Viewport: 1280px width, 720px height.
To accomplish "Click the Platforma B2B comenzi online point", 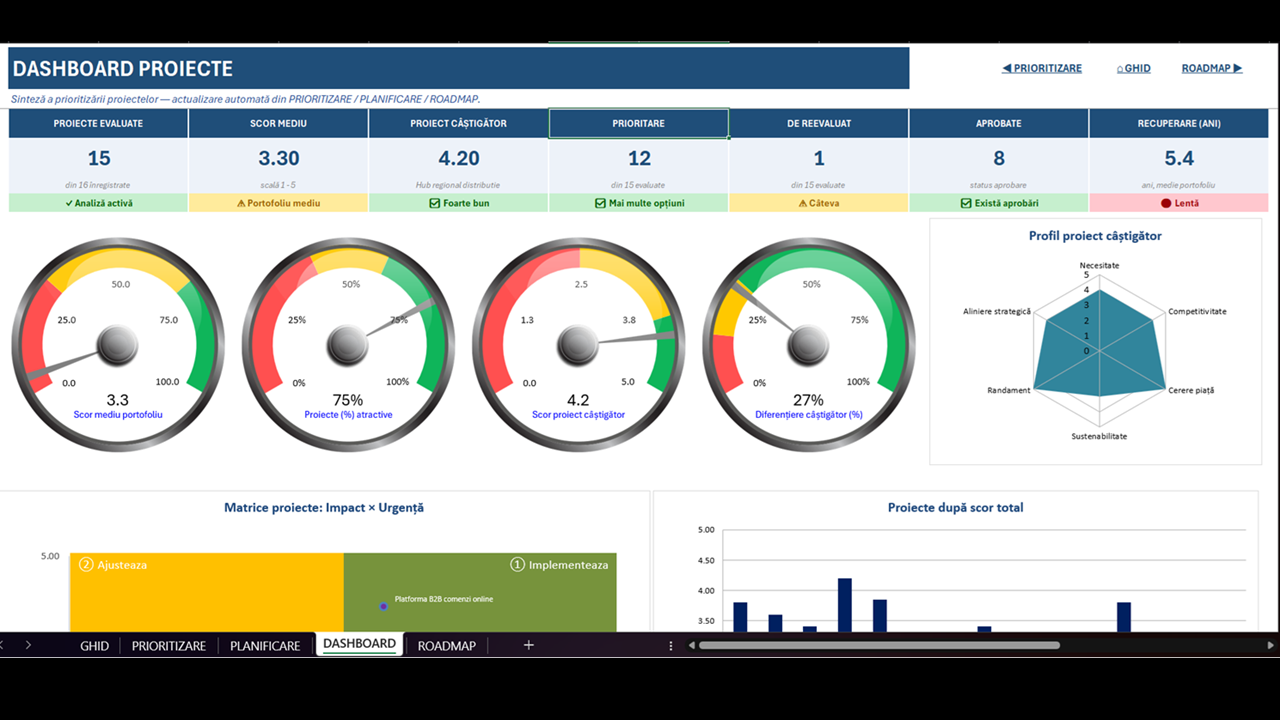I will (383, 606).
